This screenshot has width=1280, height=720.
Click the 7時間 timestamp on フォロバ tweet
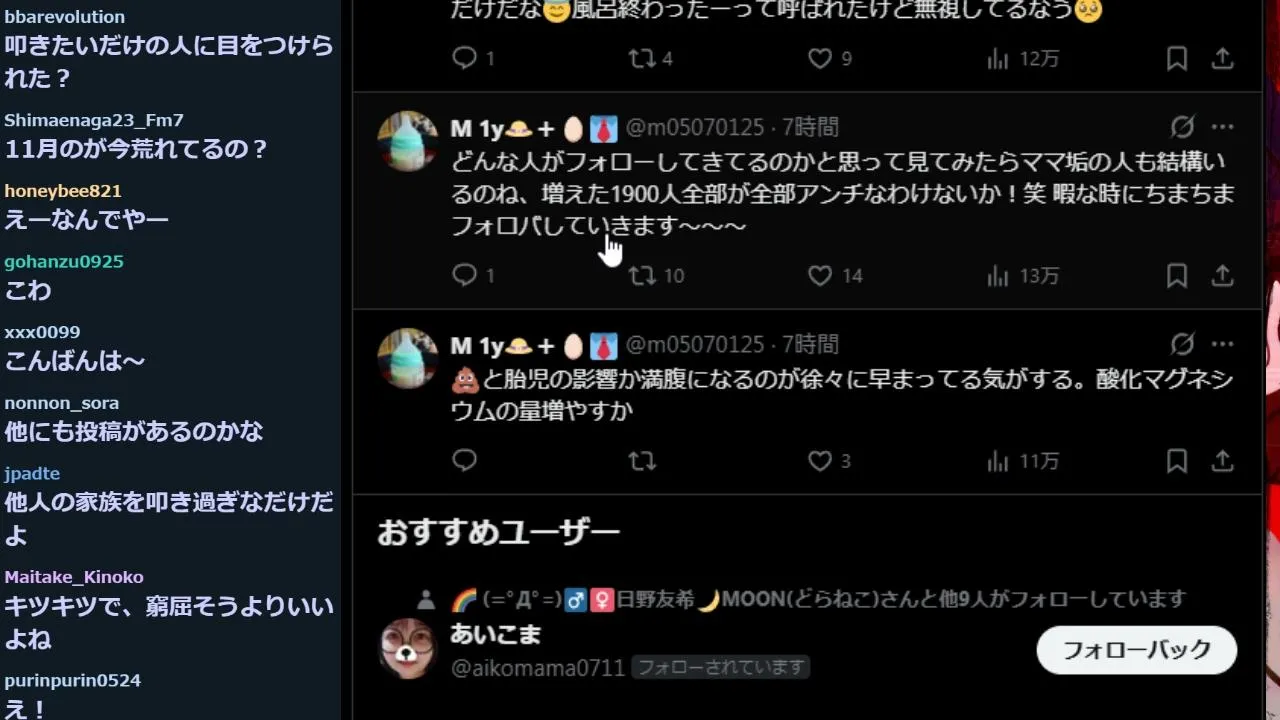coord(810,127)
